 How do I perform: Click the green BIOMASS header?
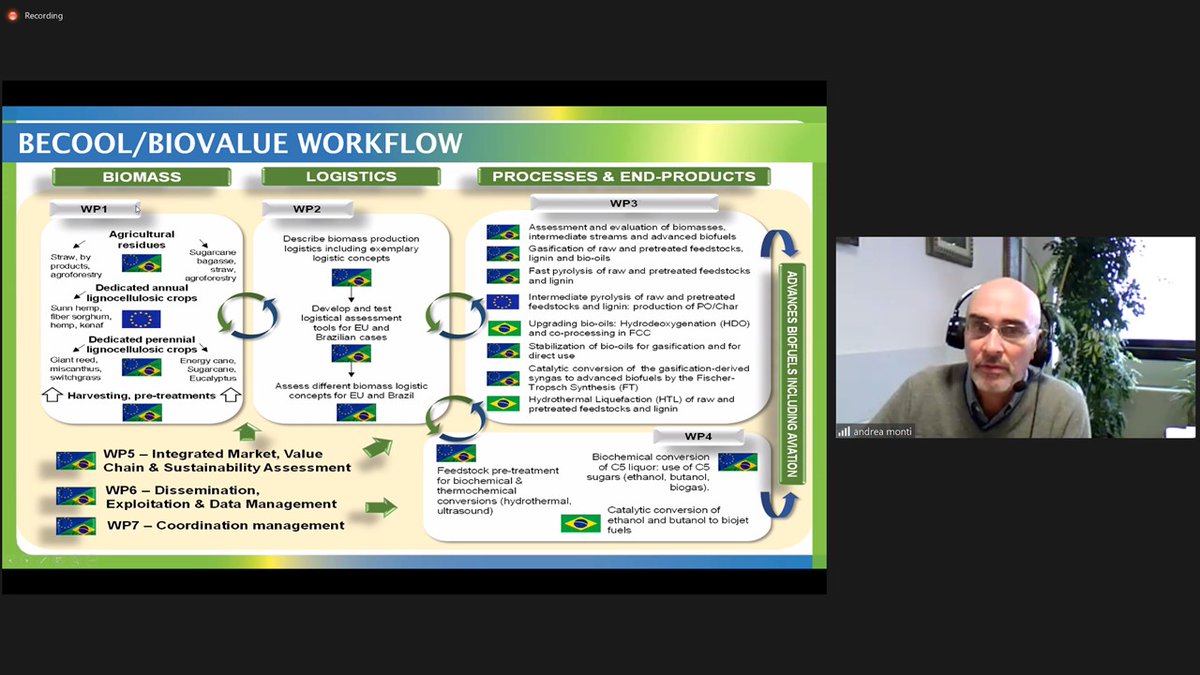tap(142, 177)
